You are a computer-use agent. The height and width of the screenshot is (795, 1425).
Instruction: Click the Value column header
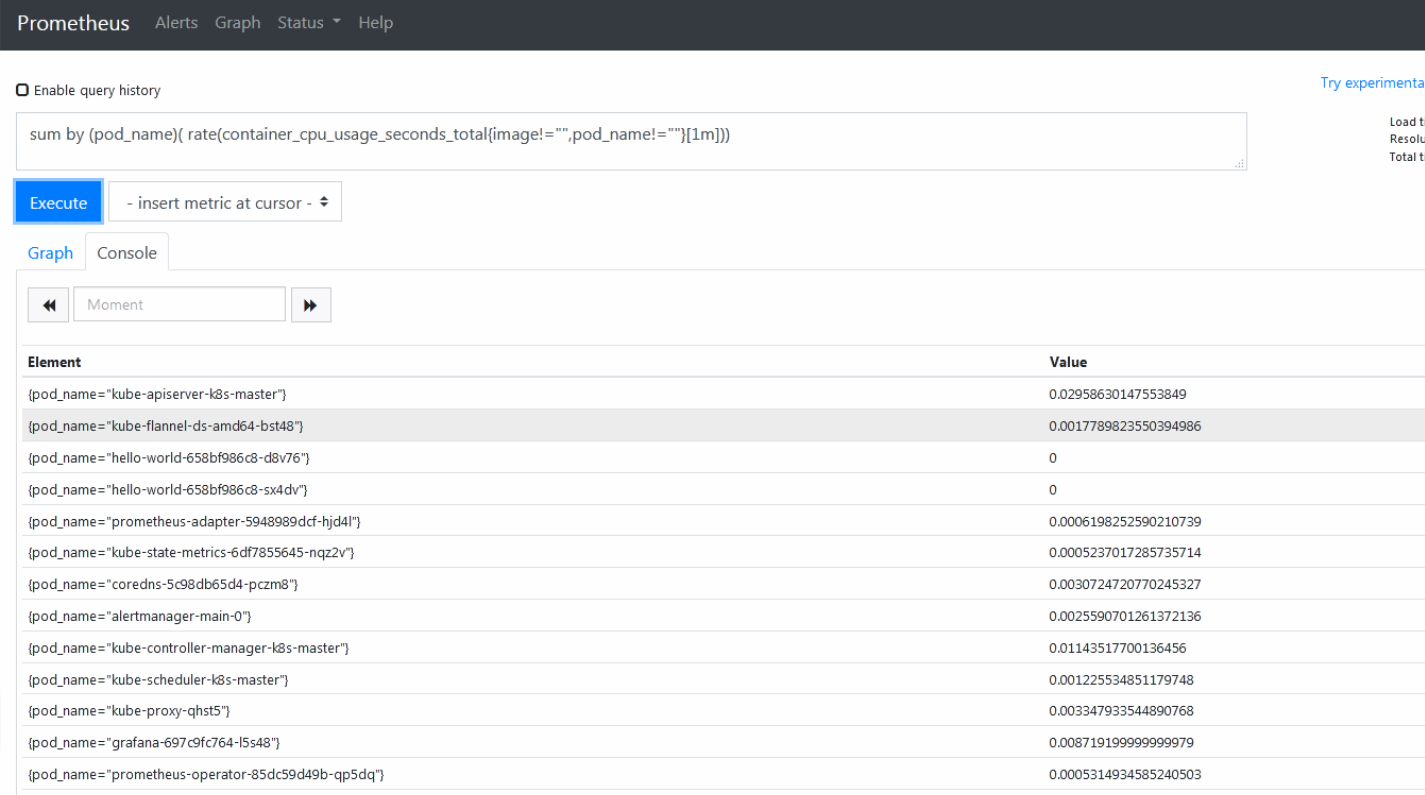[x=1067, y=361]
